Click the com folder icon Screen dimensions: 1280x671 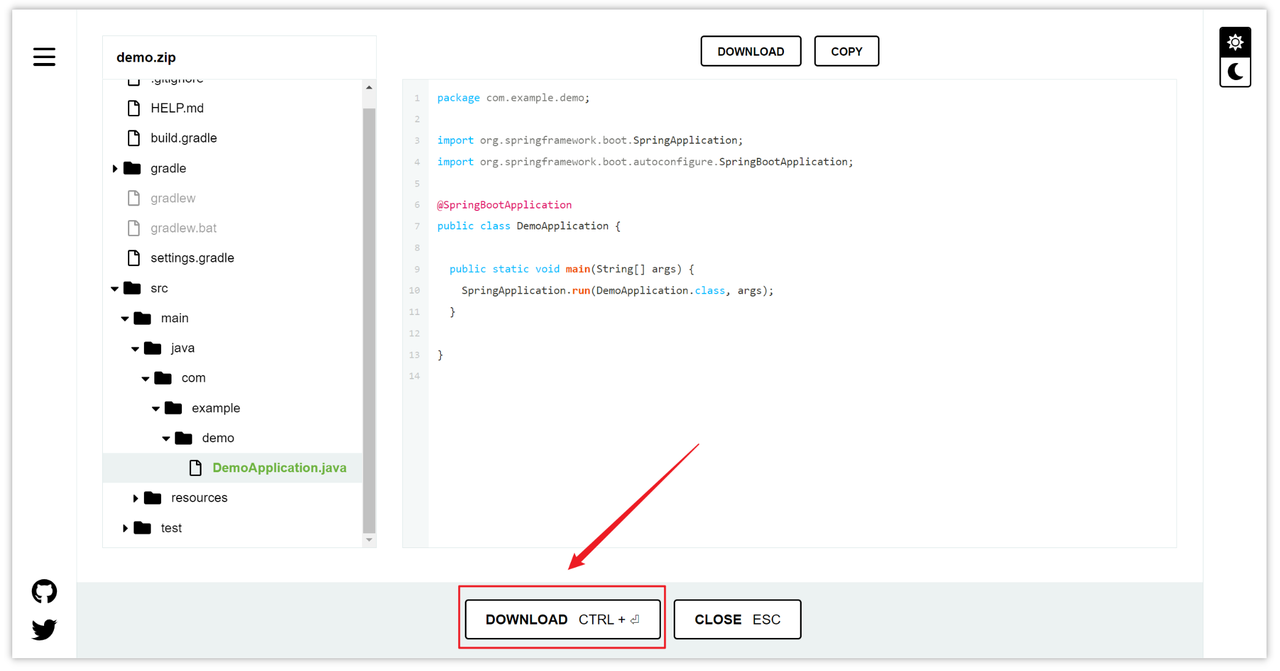[163, 378]
